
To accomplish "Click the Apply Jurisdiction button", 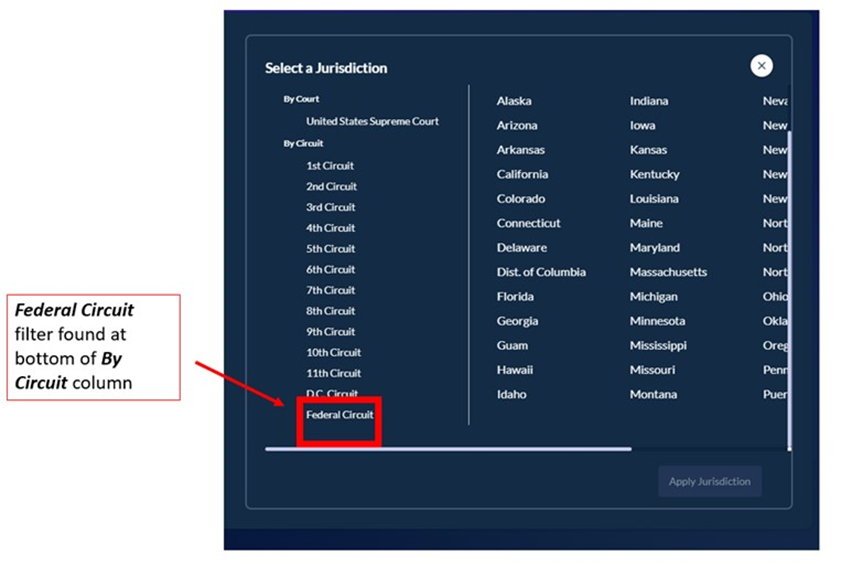I will 710,481.
